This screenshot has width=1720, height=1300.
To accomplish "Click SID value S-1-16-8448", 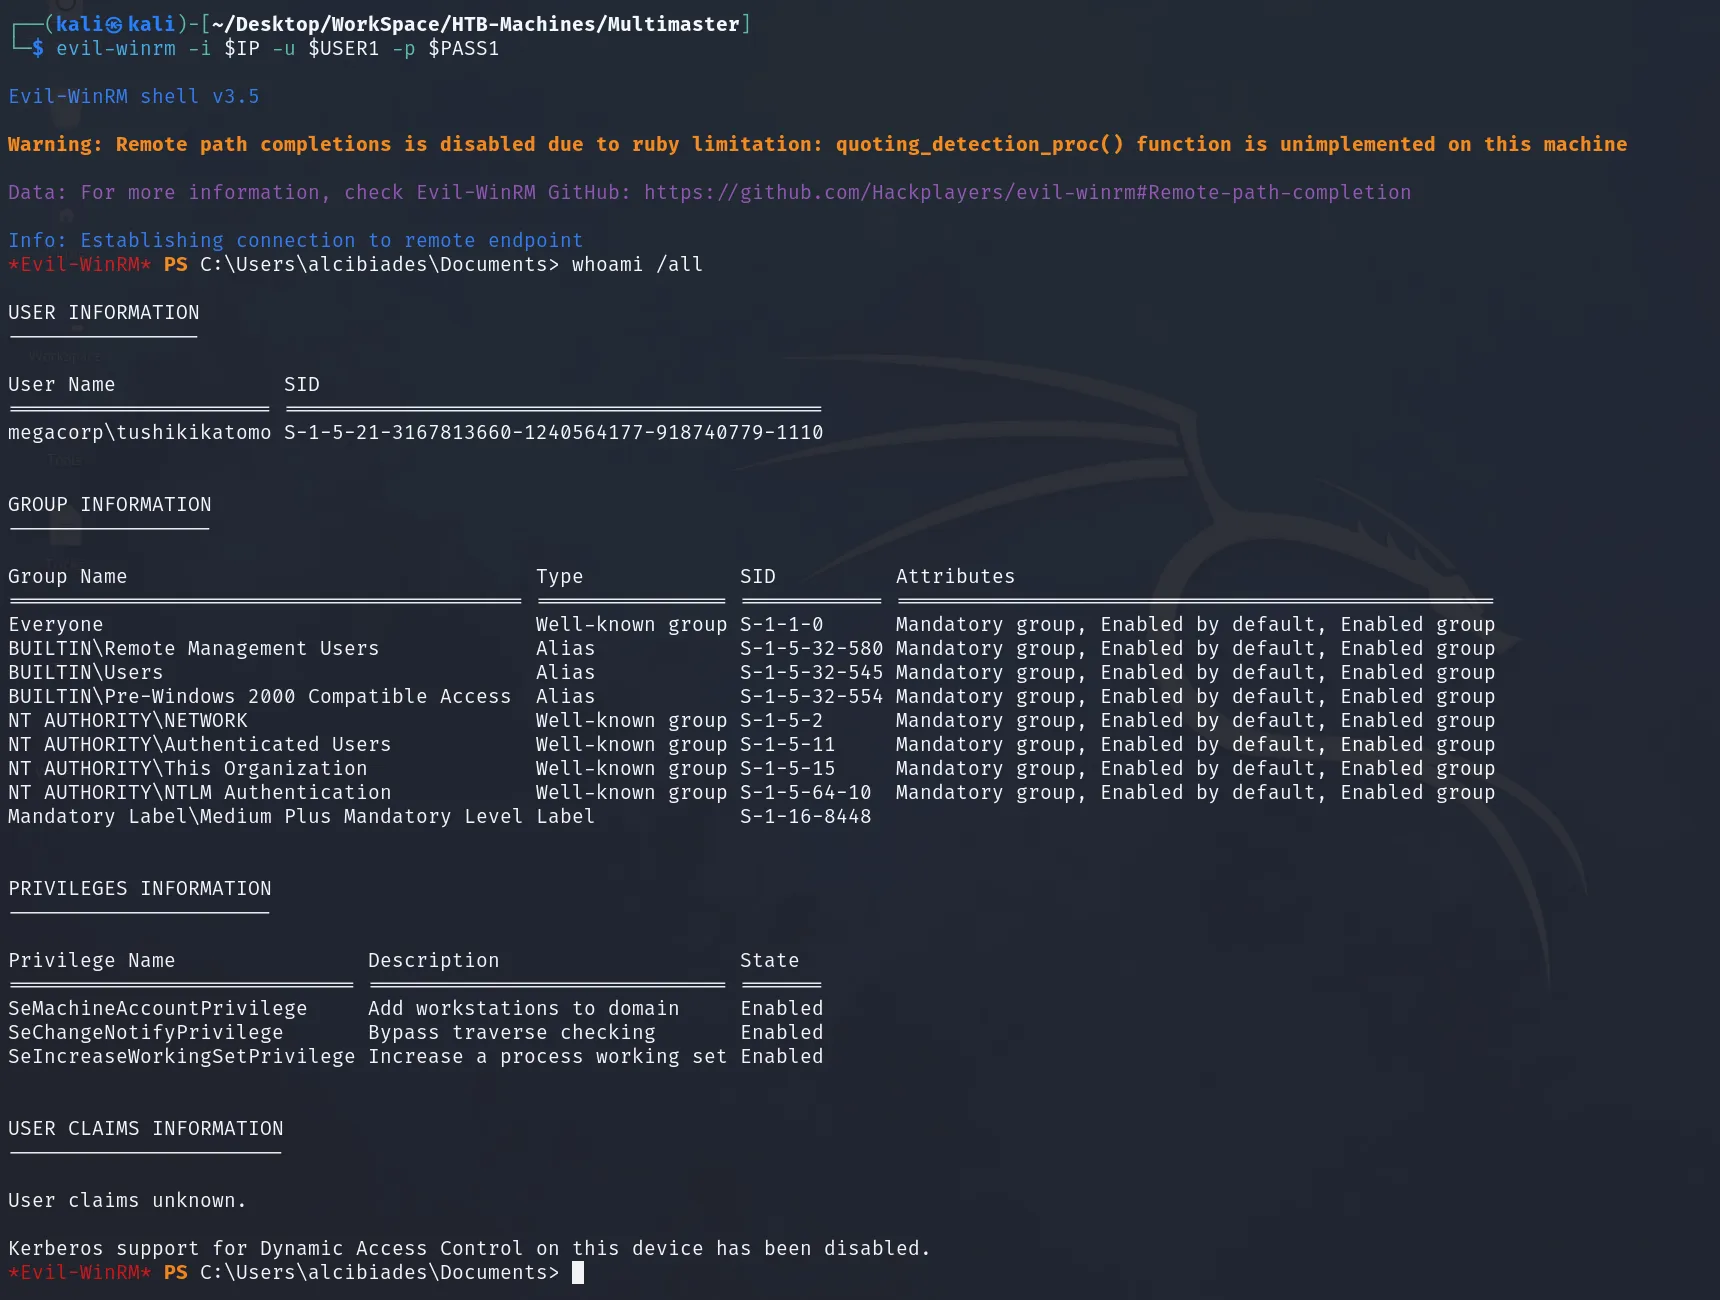I will (x=806, y=816).
